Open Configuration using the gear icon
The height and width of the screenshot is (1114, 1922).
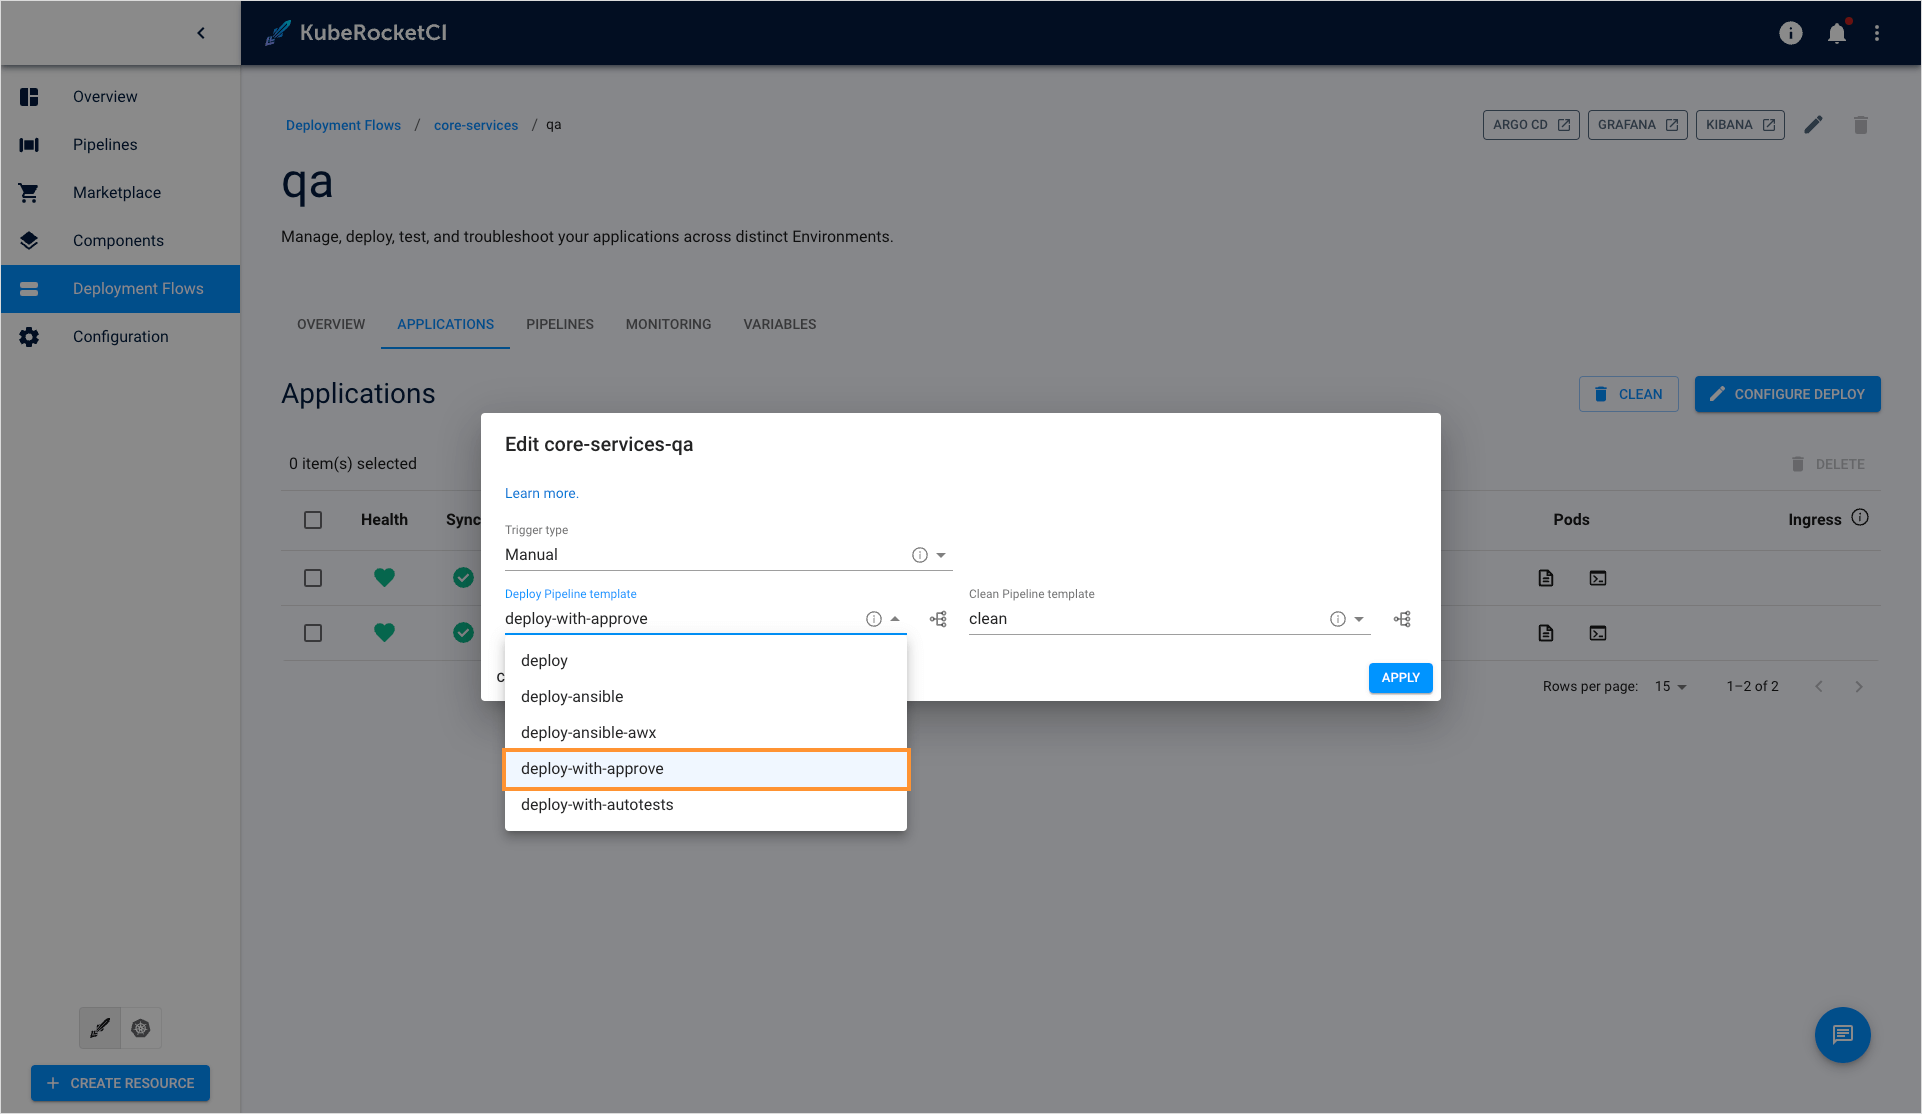click(x=120, y=336)
